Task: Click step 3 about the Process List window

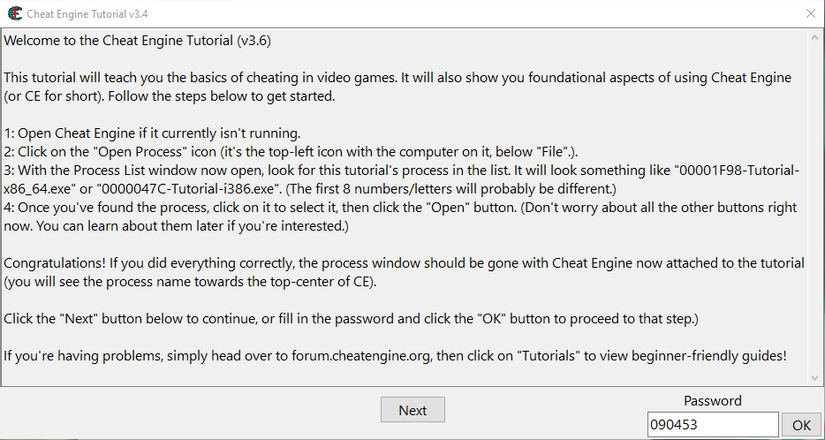Action: point(300,170)
